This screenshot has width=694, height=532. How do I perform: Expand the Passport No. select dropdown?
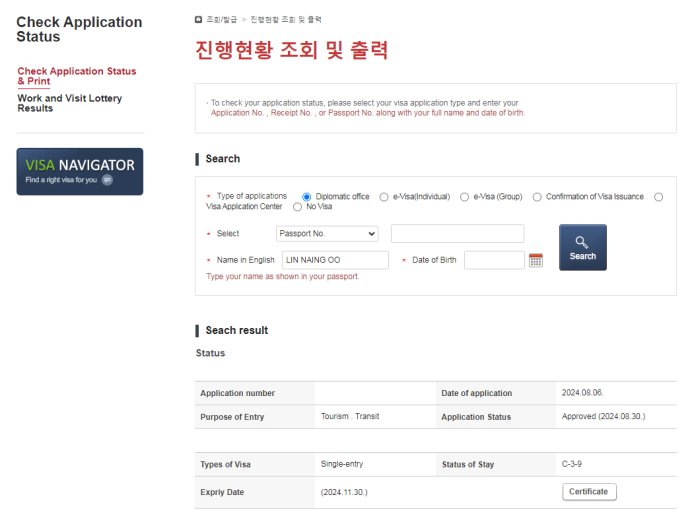click(327, 233)
